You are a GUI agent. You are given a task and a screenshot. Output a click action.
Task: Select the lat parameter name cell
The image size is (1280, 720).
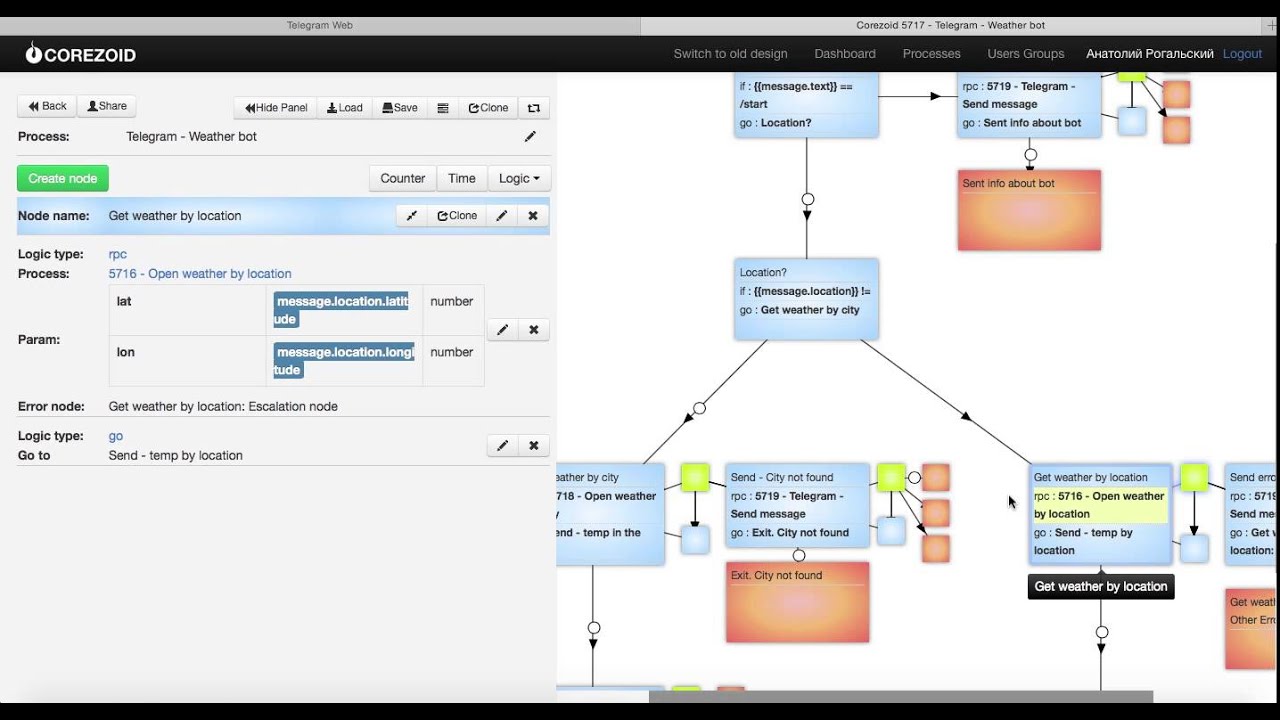pos(188,310)
